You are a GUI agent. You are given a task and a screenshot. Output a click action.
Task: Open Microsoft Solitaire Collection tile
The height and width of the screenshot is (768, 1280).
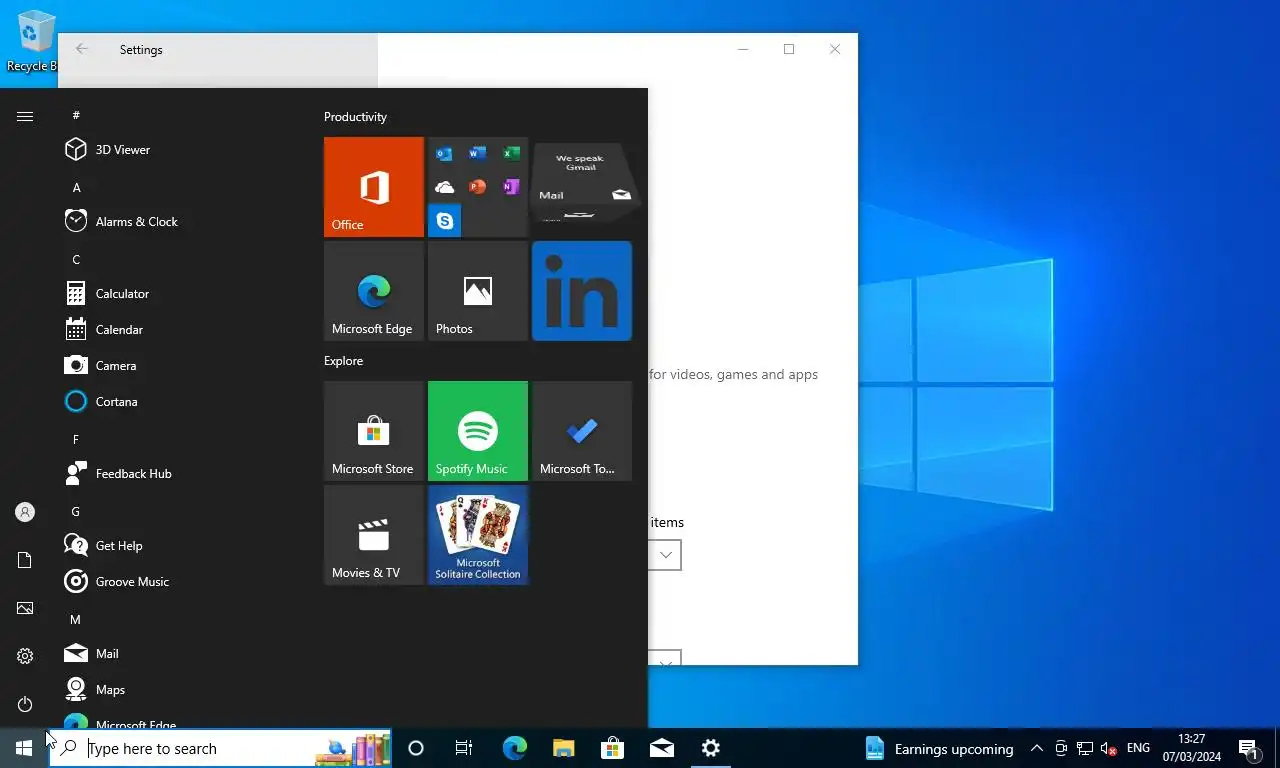tap(478, 535)
